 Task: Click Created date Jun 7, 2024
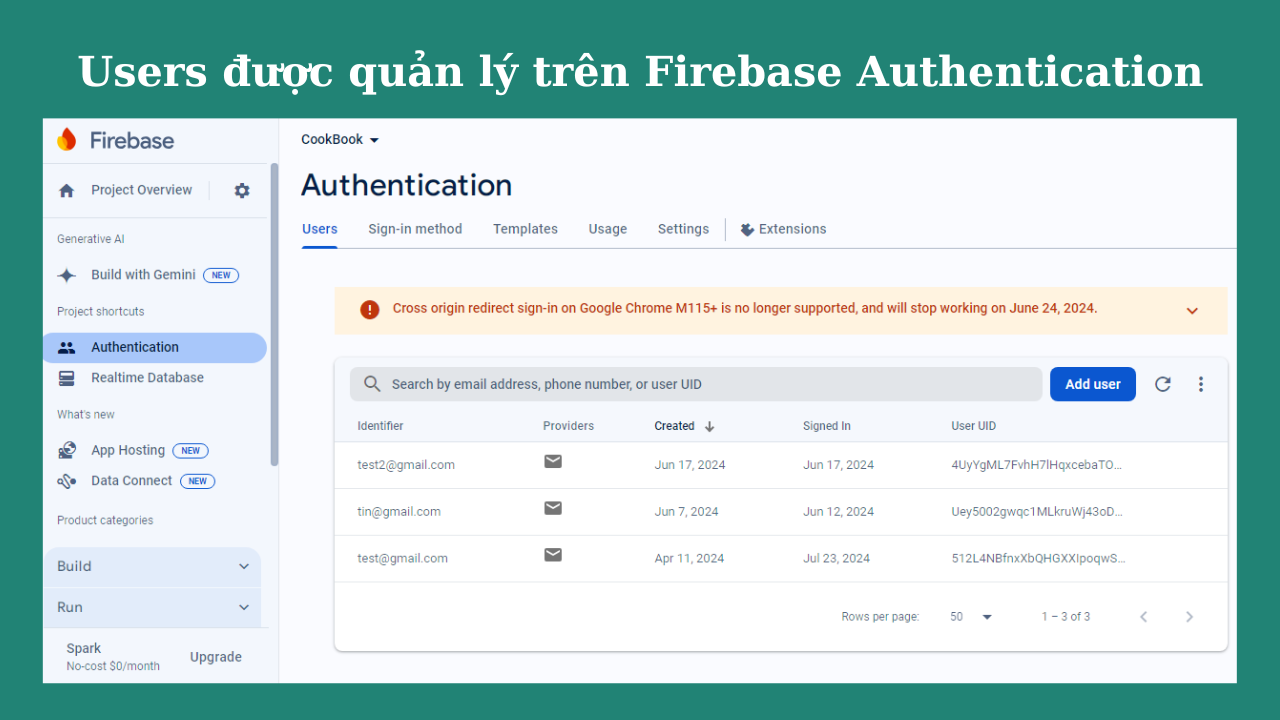coord(686,512)
